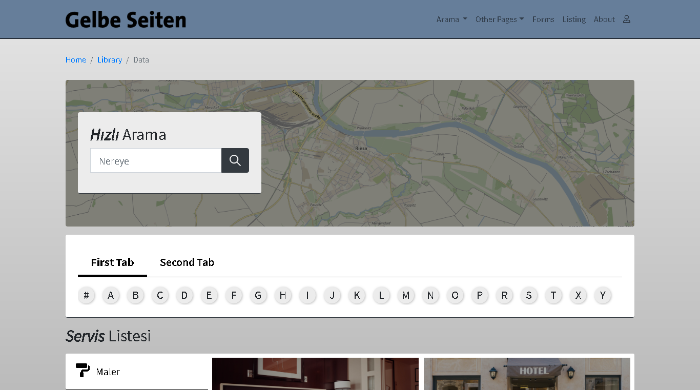This screenshot has height=390, width=700.
Task: Filter by letter T
Action: tap(554, 295)
